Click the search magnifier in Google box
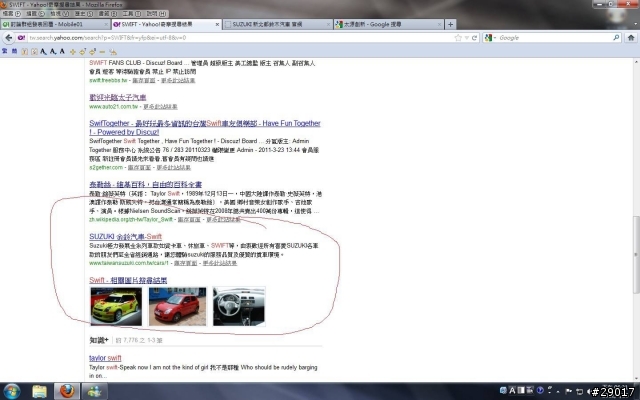This screenshot has width=640, height=400. point(616,38)
